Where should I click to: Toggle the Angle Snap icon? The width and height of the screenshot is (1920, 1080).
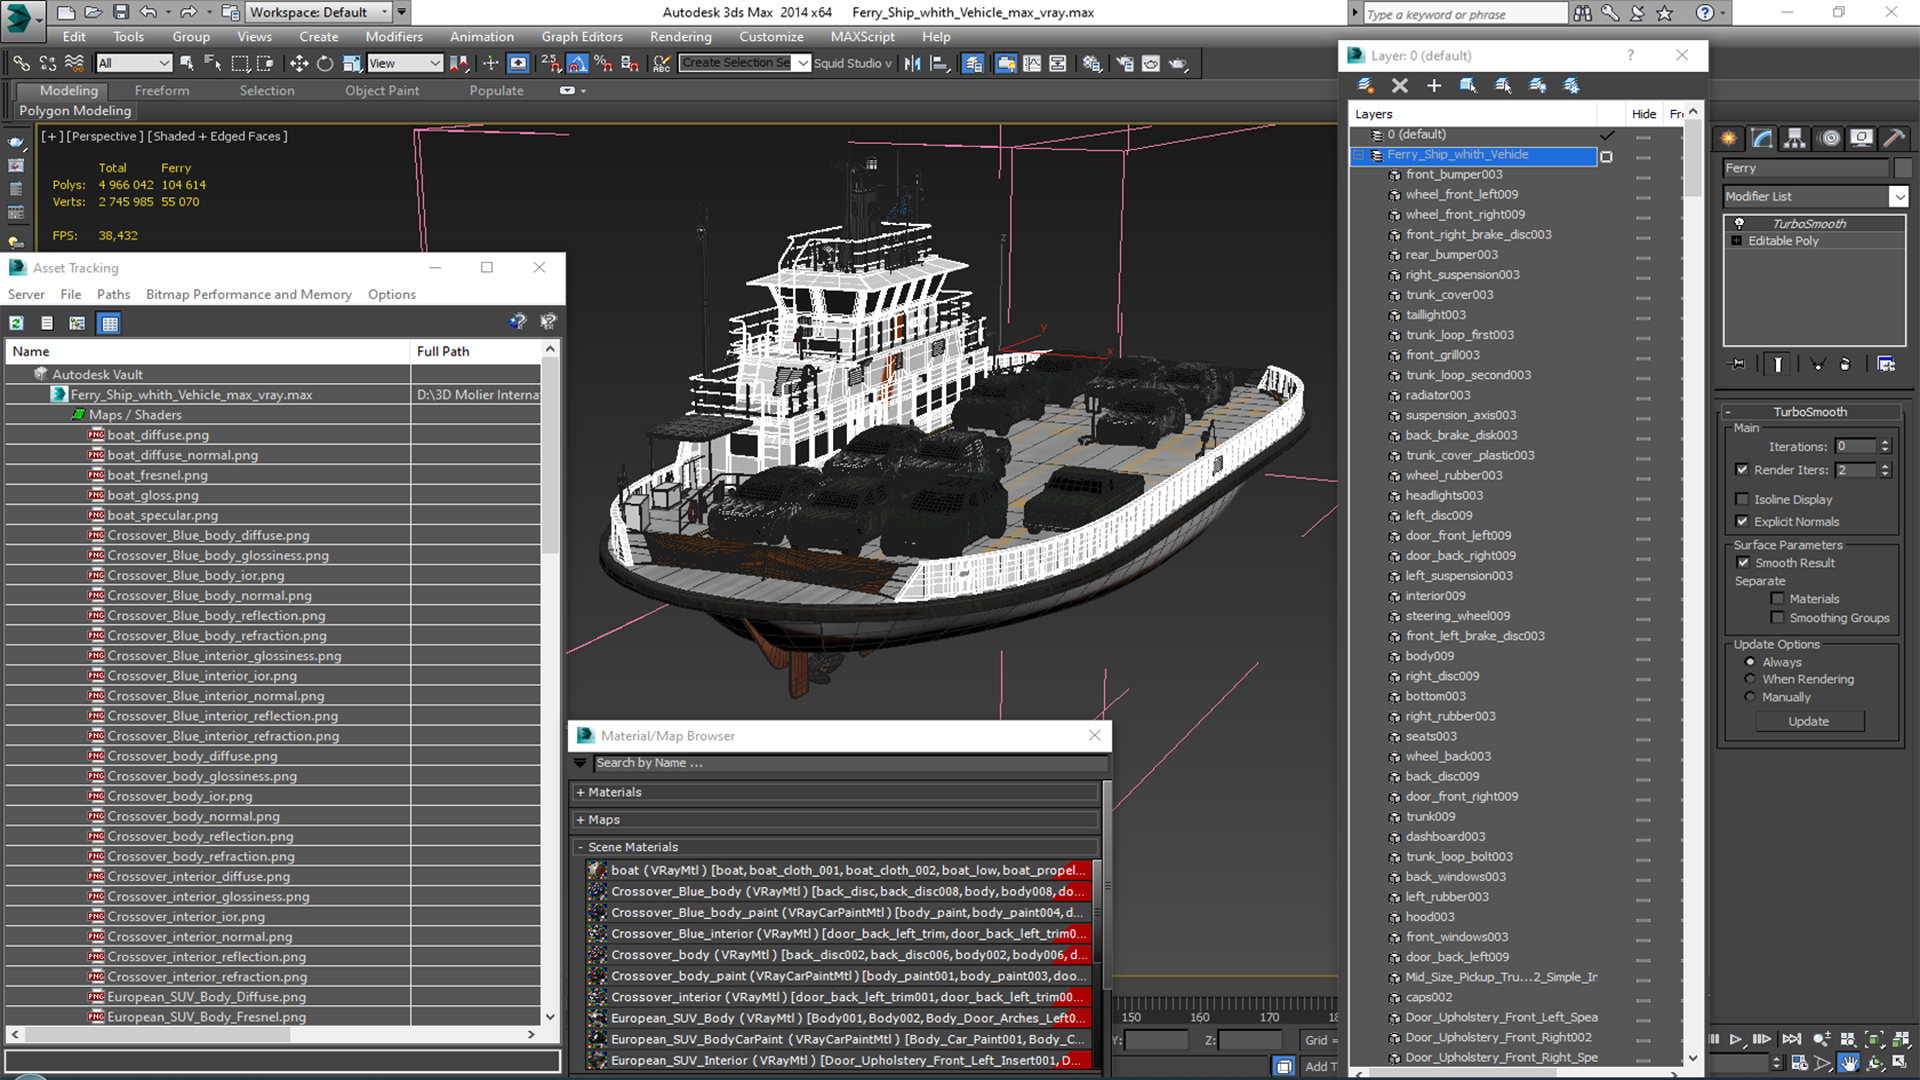pyautogui.click(x=577, y=63)
